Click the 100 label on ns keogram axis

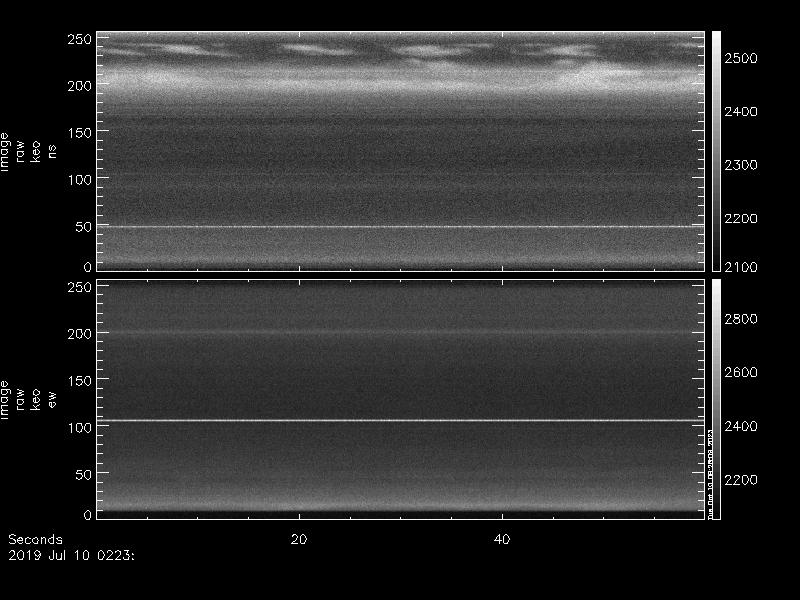[80, 180]
